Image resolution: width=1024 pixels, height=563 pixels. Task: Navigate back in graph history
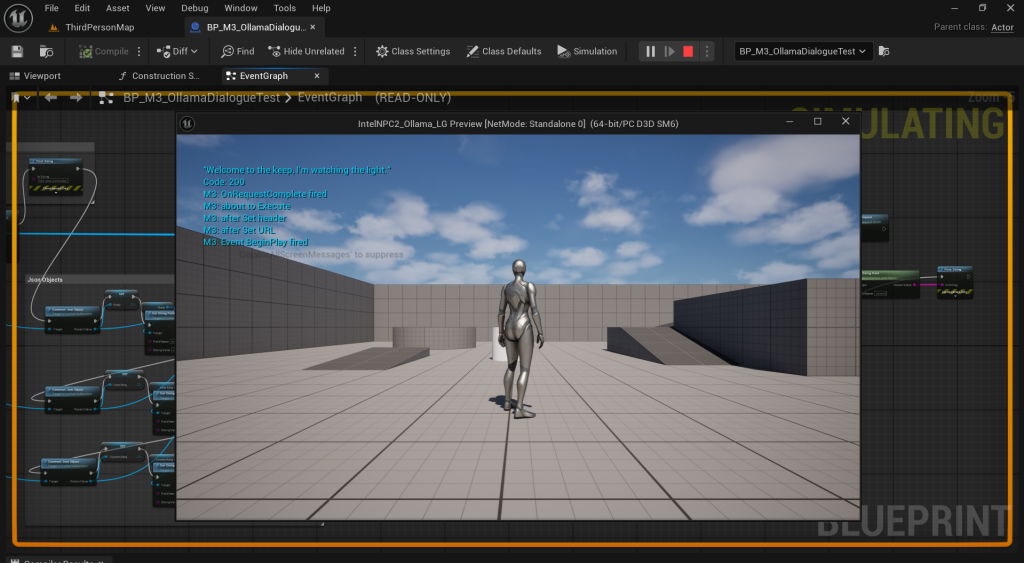[51, 98]
